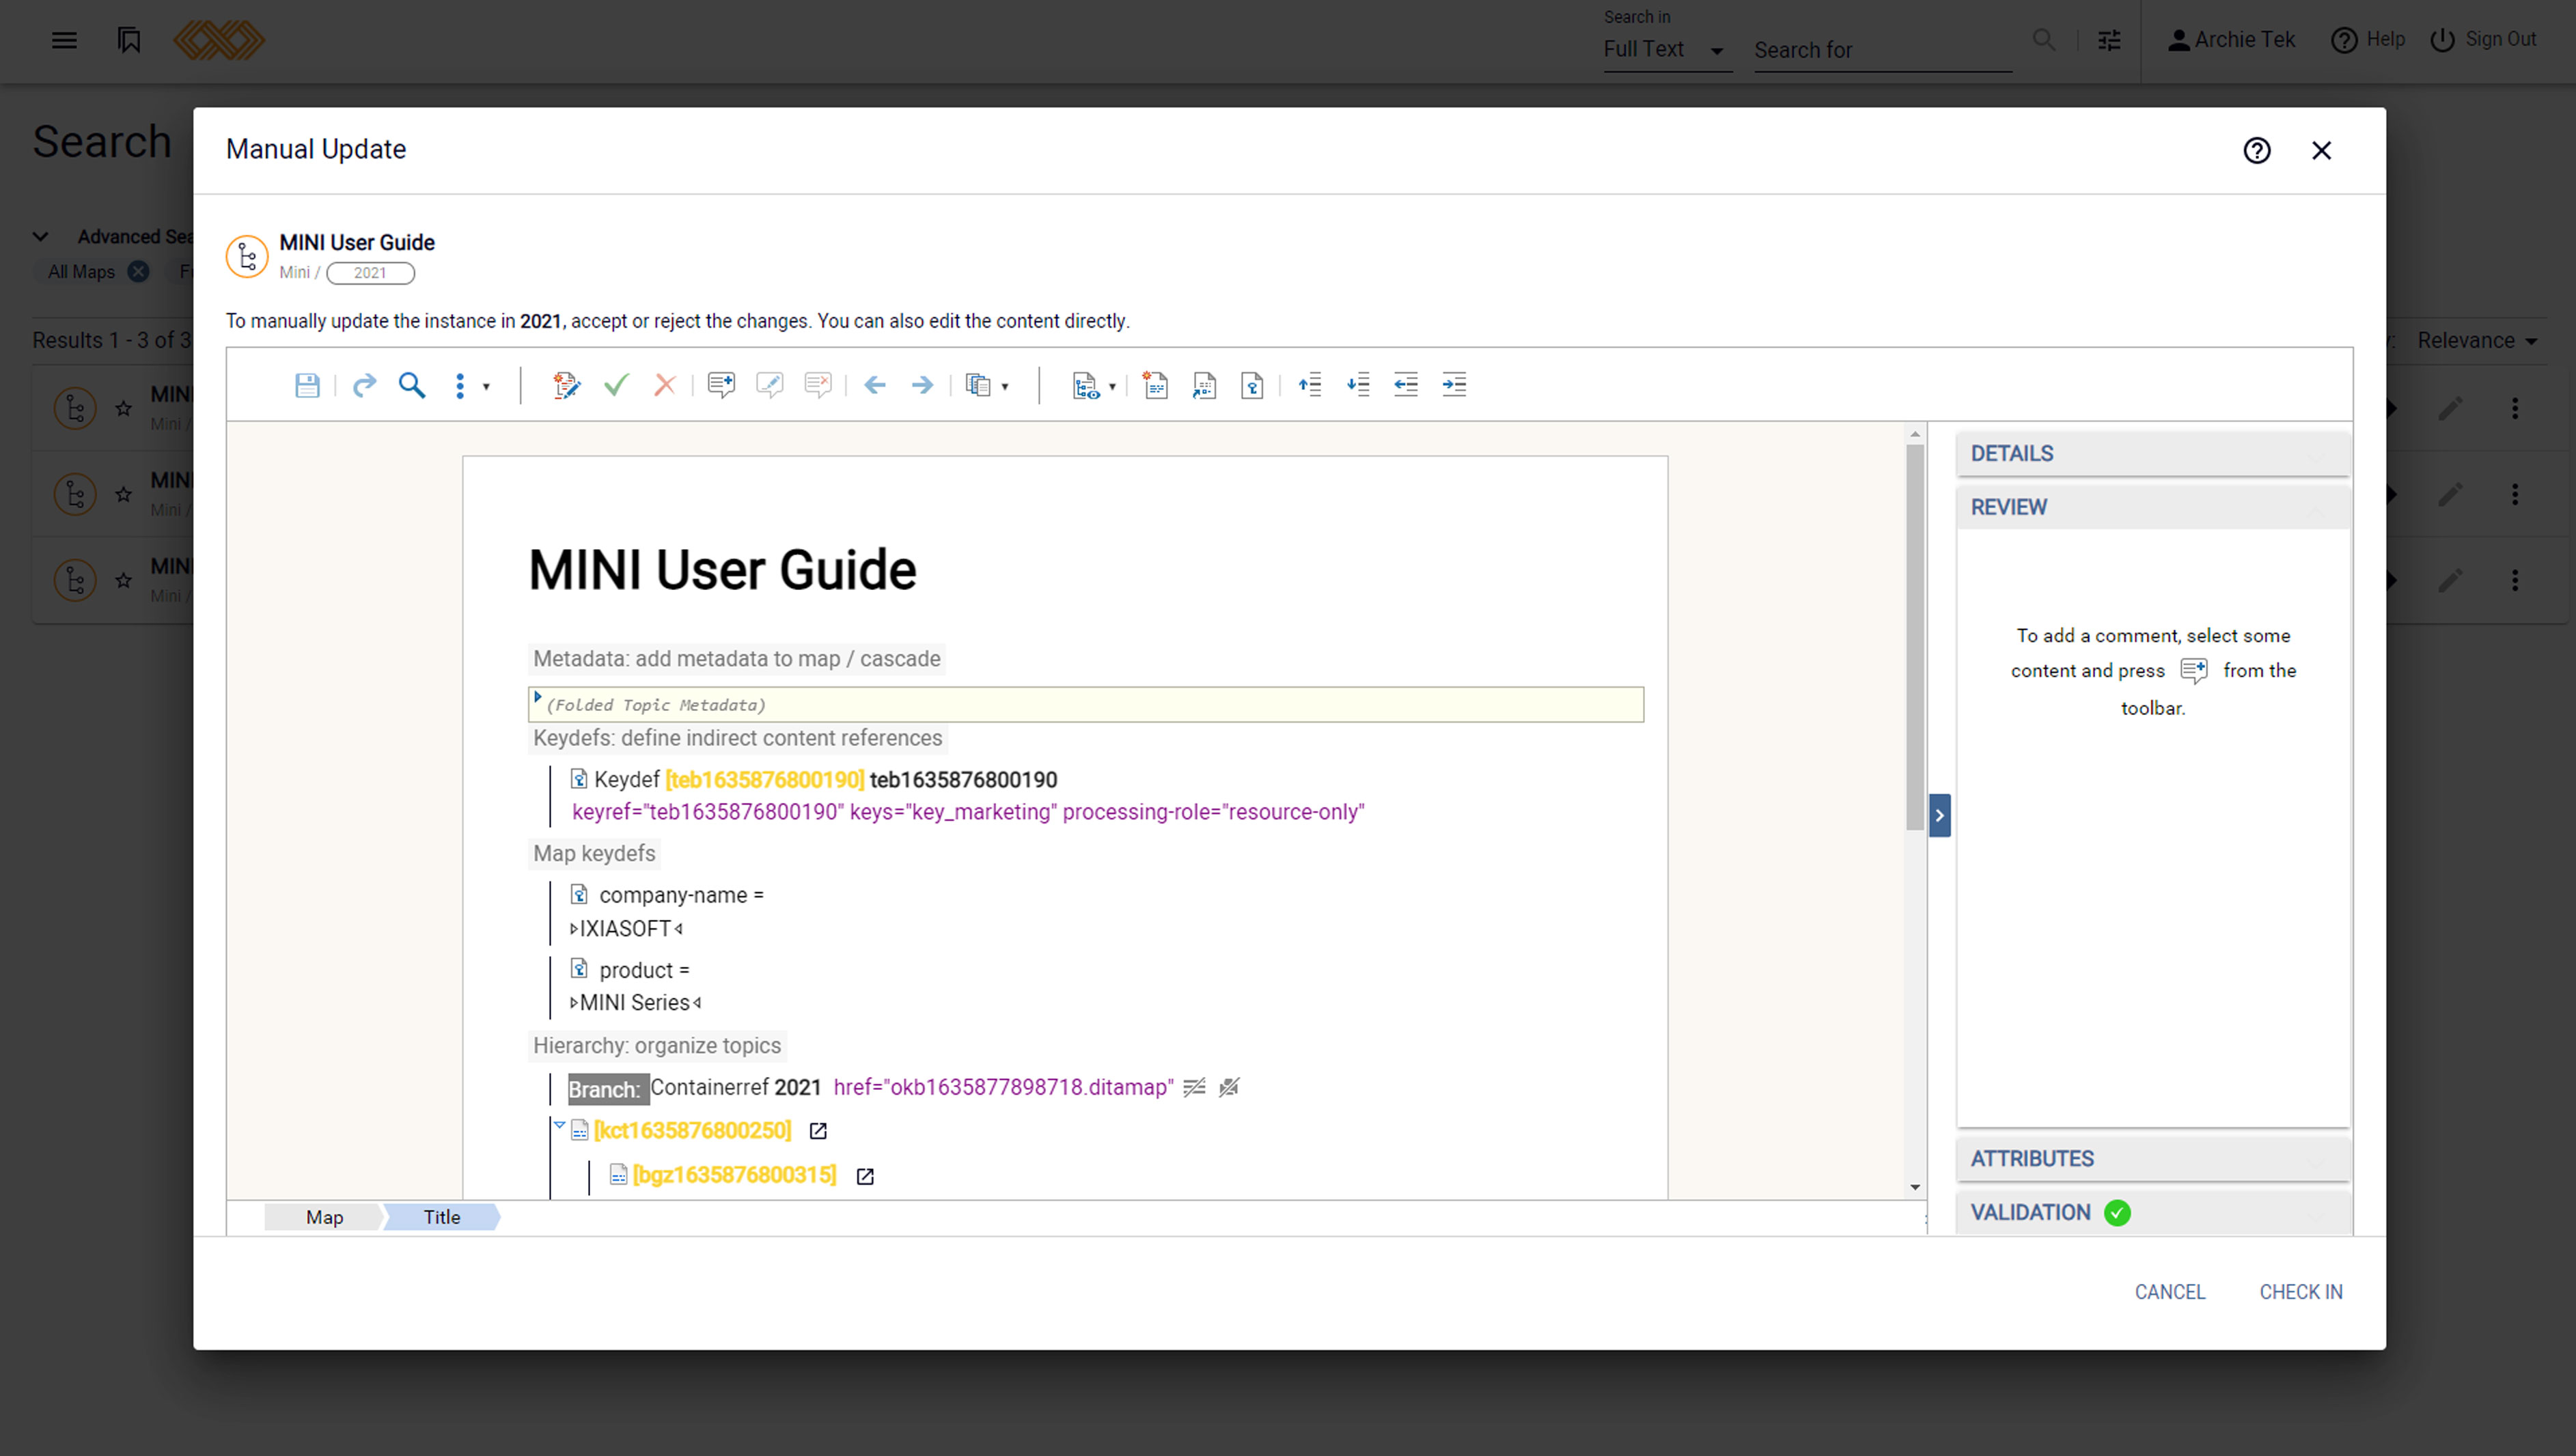
Task: Open bgz1635876800315 topic in new window
Action: pos(865,1177)
